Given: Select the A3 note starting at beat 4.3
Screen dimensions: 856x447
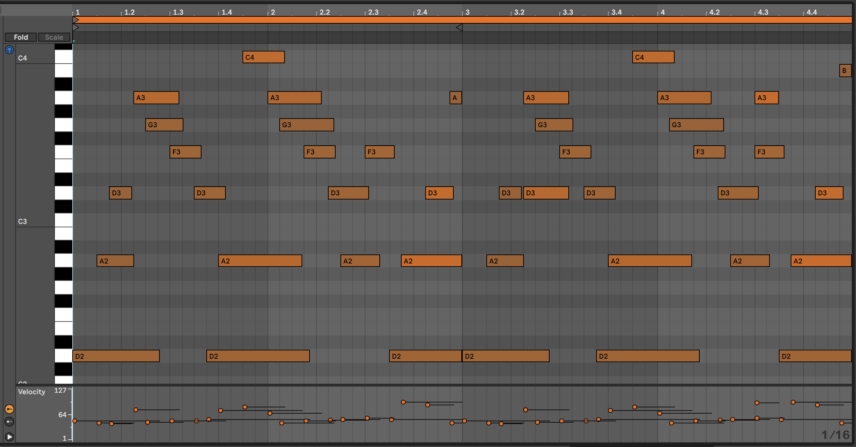Looking at the screenshot, I should coord(766,98).
